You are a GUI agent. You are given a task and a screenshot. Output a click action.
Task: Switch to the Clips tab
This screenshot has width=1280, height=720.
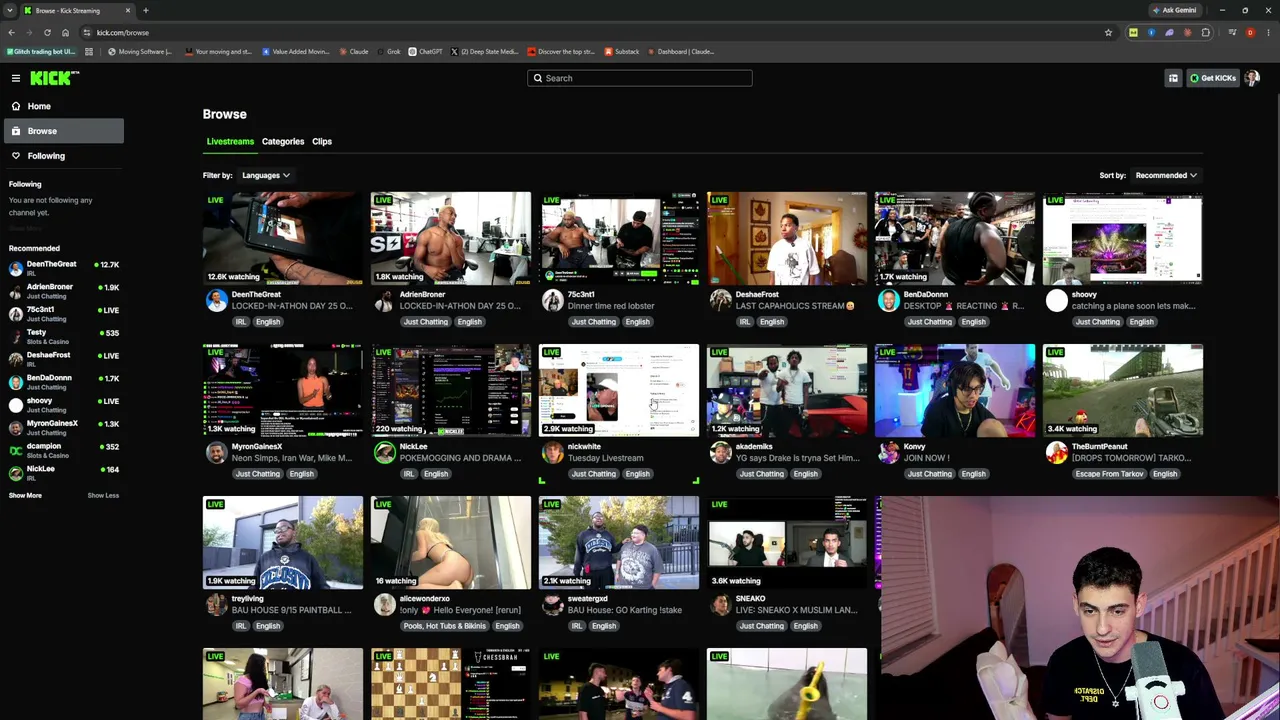[322, 142]
